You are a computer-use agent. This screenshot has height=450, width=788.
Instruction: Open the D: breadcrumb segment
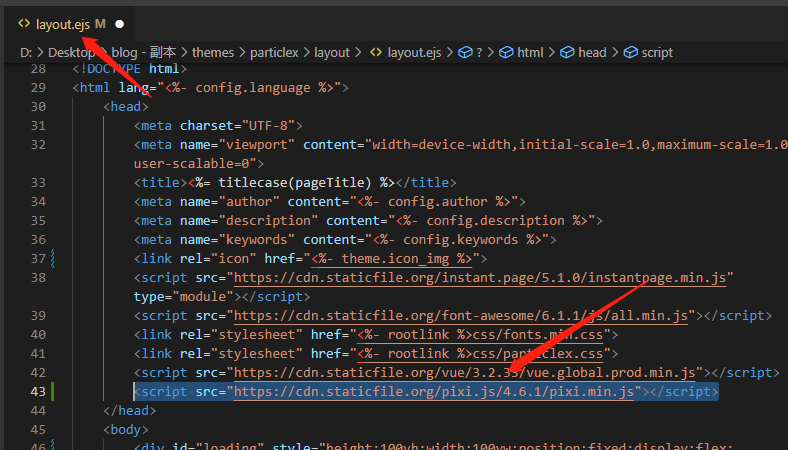(x=26, y=52)
